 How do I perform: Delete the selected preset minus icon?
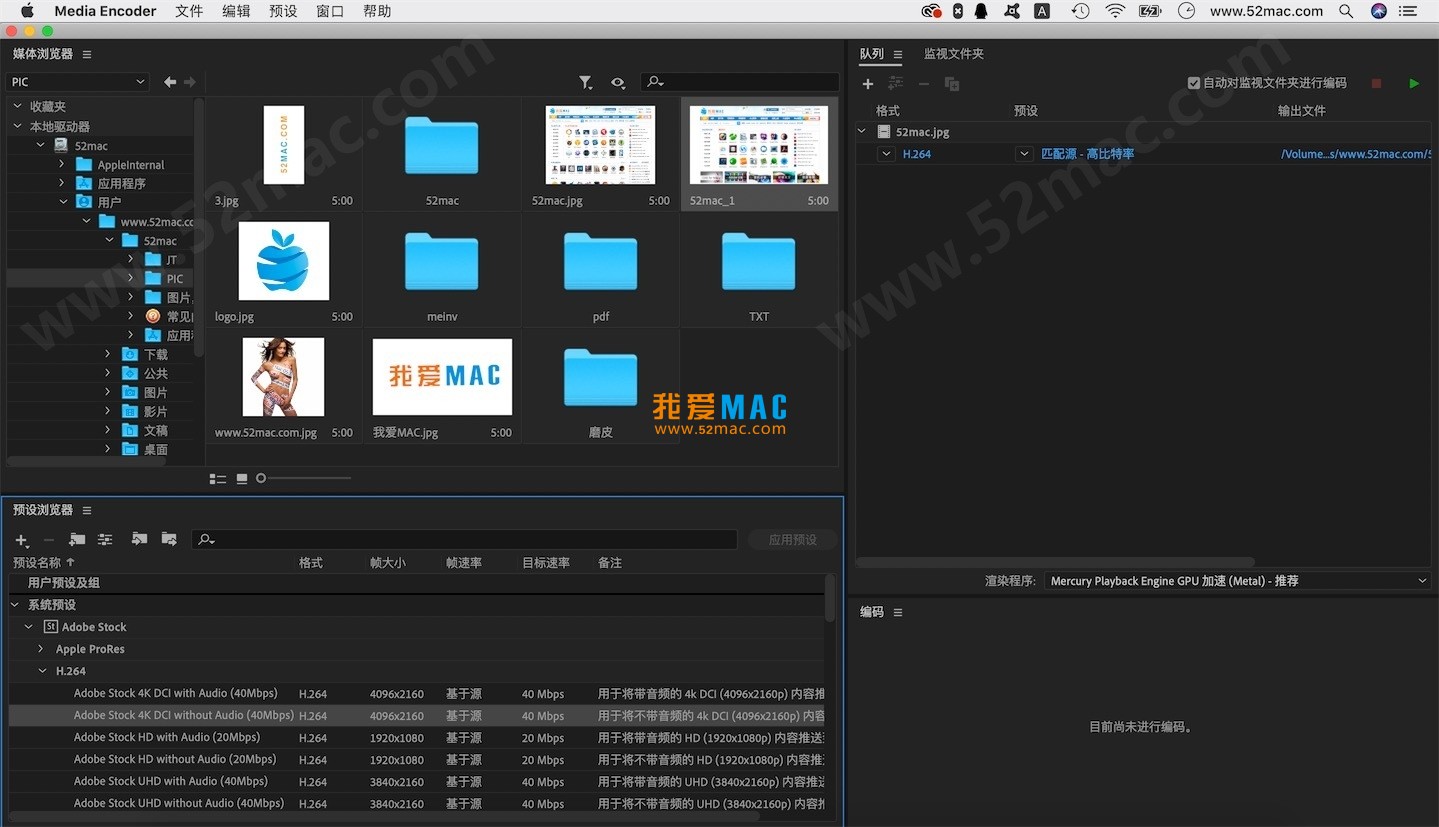49,540
